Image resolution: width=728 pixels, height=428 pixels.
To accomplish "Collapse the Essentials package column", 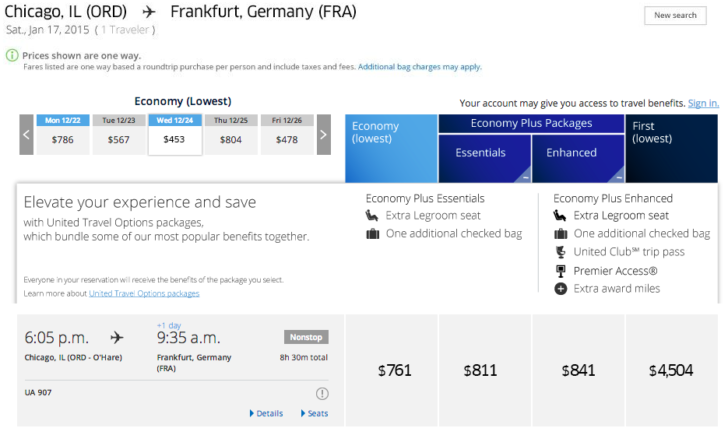I will pos(526,177).
